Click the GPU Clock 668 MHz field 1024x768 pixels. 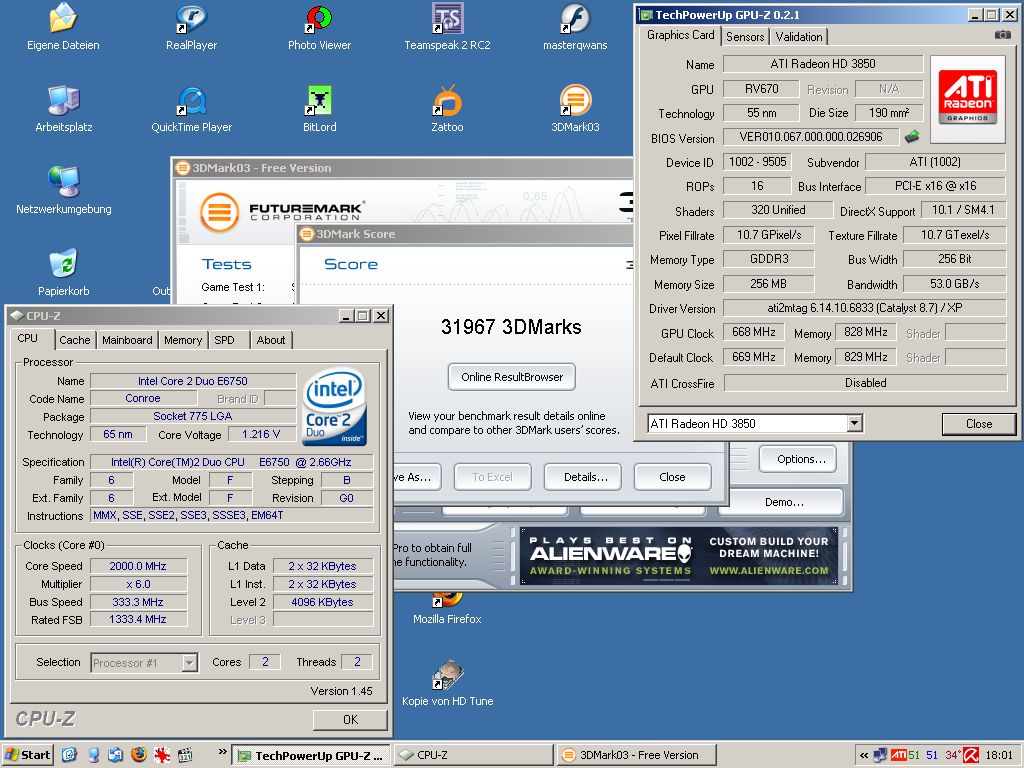pos(754,332)
